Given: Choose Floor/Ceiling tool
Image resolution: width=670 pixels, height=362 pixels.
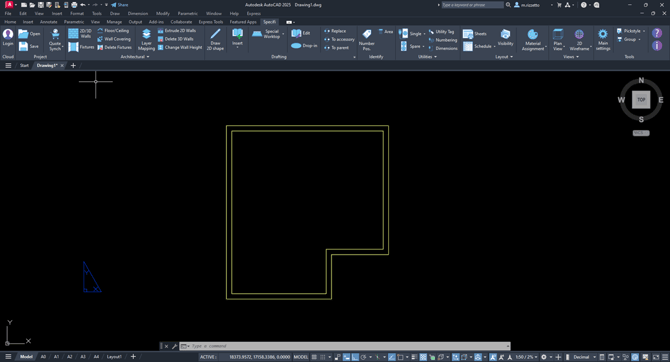Looking at the screenshot, I should coord(113,31).
